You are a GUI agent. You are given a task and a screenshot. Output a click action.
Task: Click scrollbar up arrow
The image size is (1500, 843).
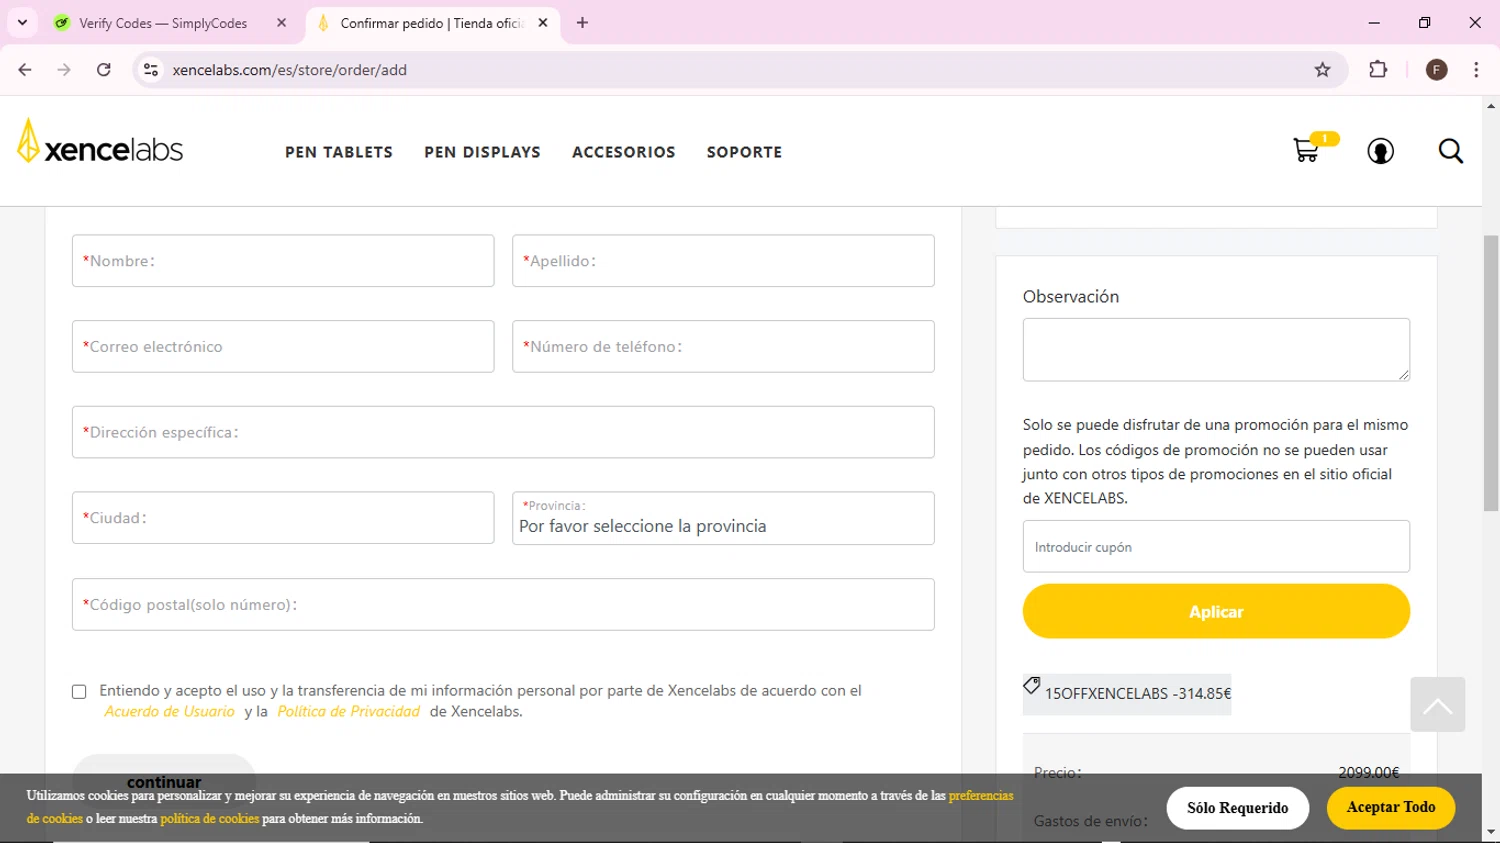coord(1491,105)
